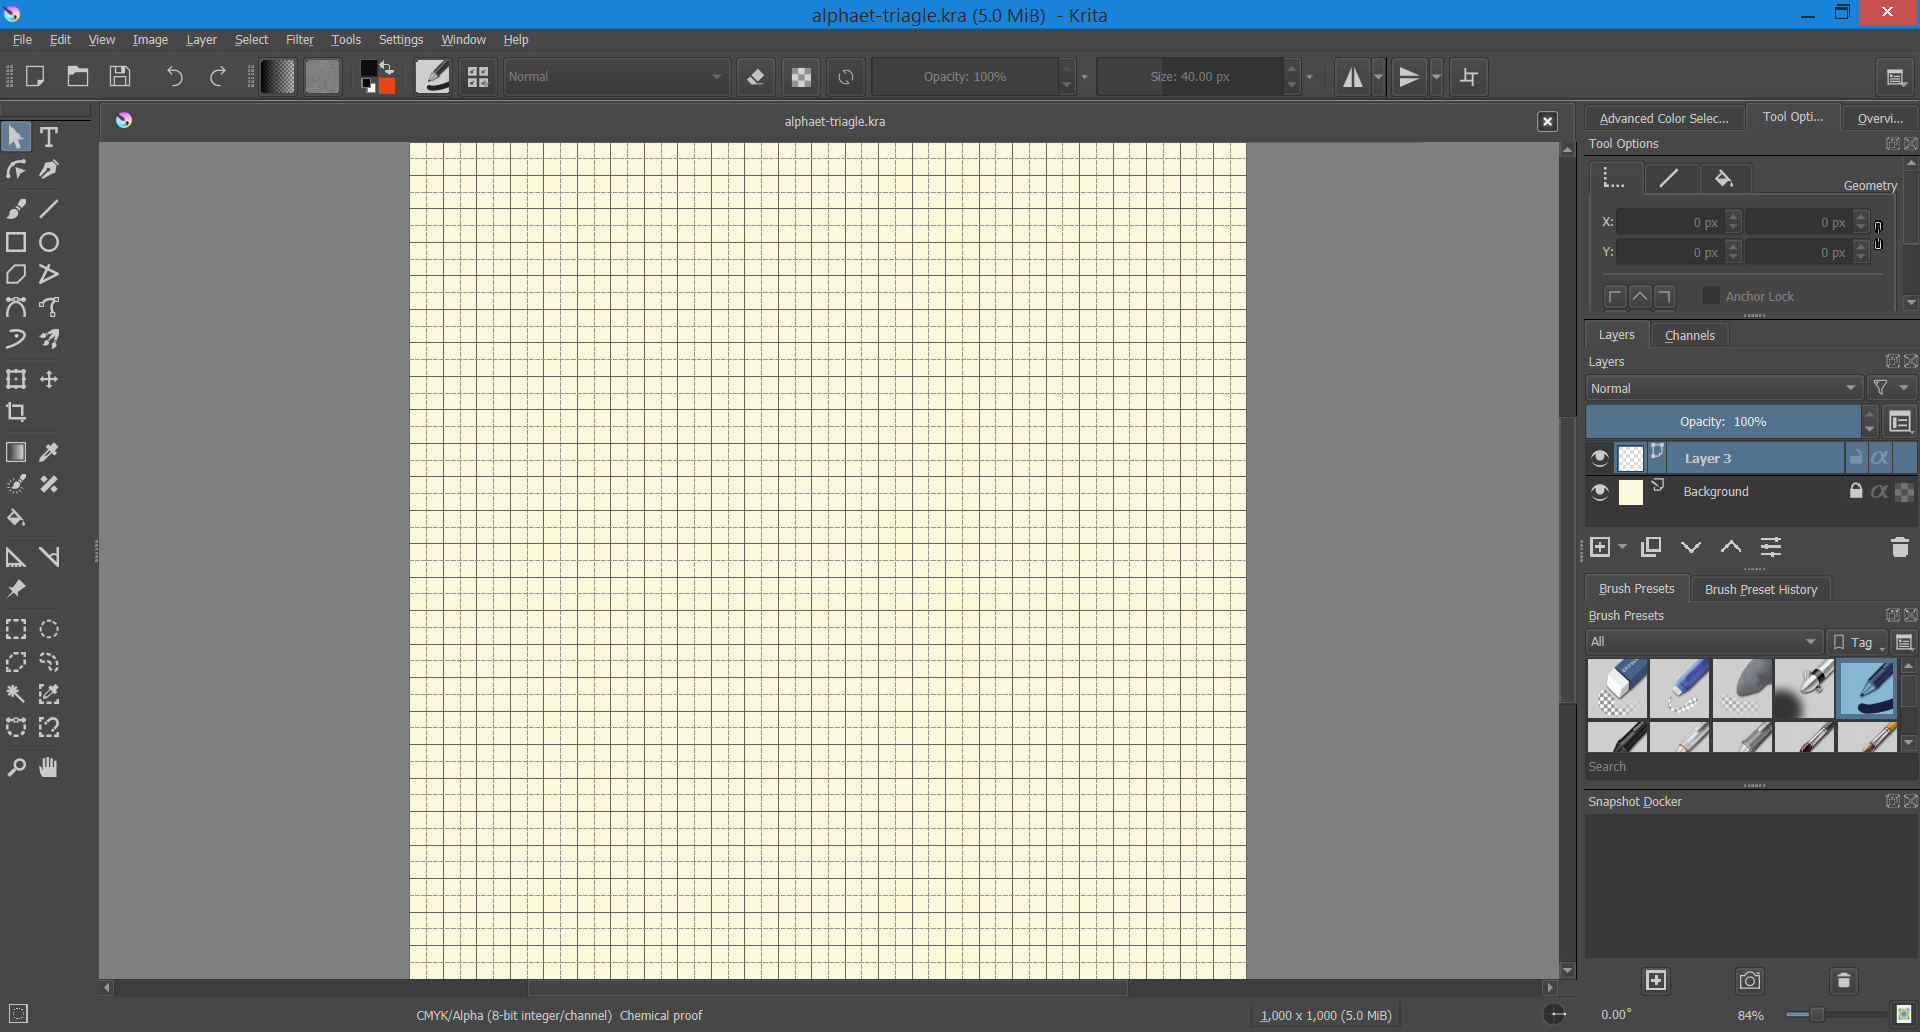Select the Calligraphy tool
Image resolution: width=1920 pixels, height=1032 pixels.
point(49,170)
